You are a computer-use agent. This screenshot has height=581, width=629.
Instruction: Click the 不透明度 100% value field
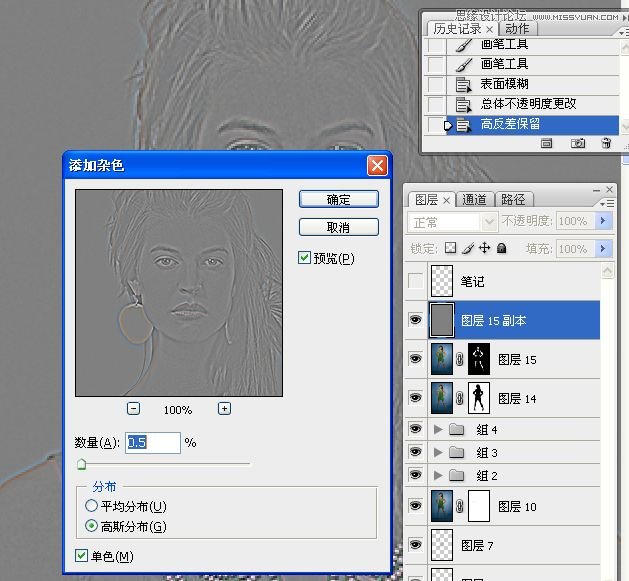(x=575, y=221)
